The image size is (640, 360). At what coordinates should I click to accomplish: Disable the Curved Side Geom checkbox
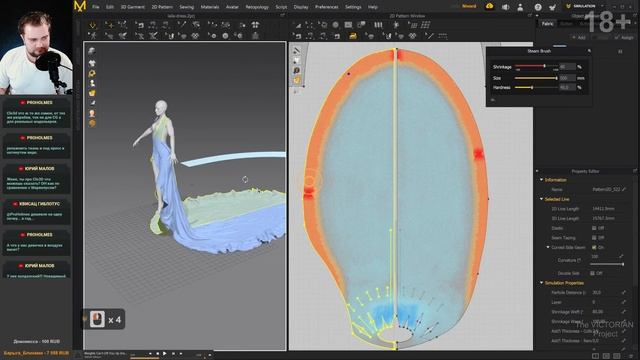594,247
